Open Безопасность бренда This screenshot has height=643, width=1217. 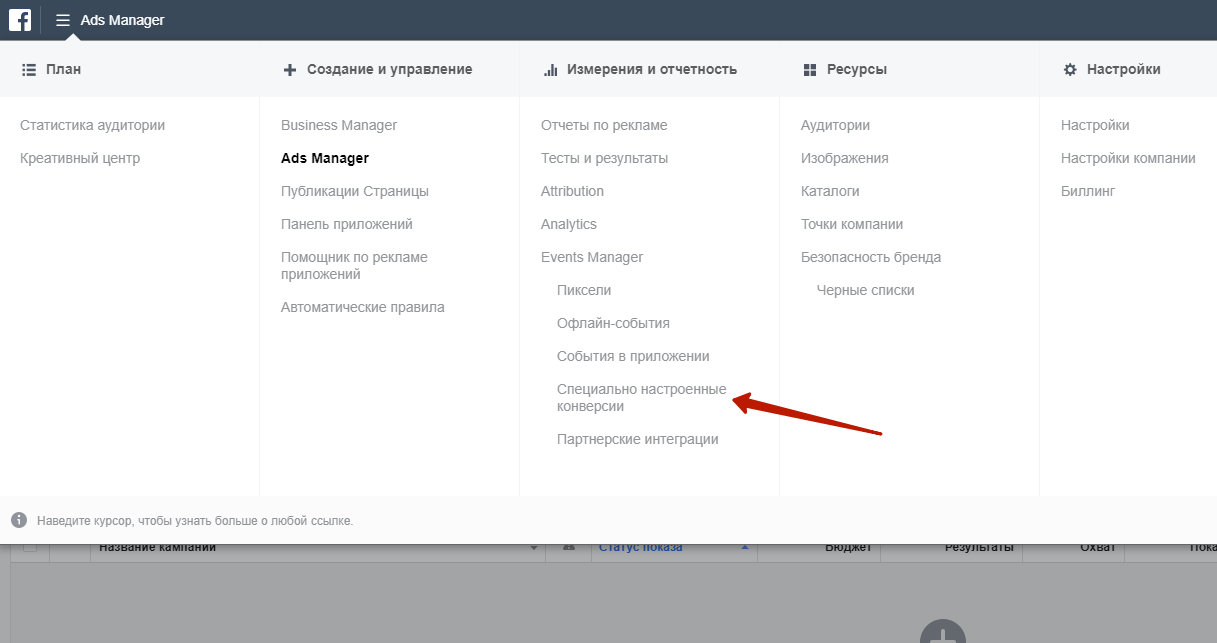coord(871,257)
